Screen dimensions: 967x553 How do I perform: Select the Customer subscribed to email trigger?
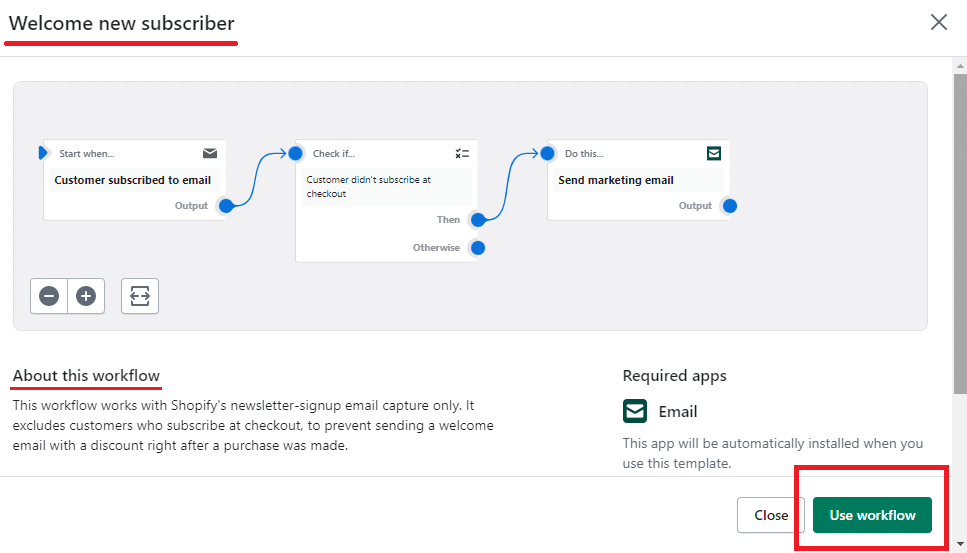[133, 181]
